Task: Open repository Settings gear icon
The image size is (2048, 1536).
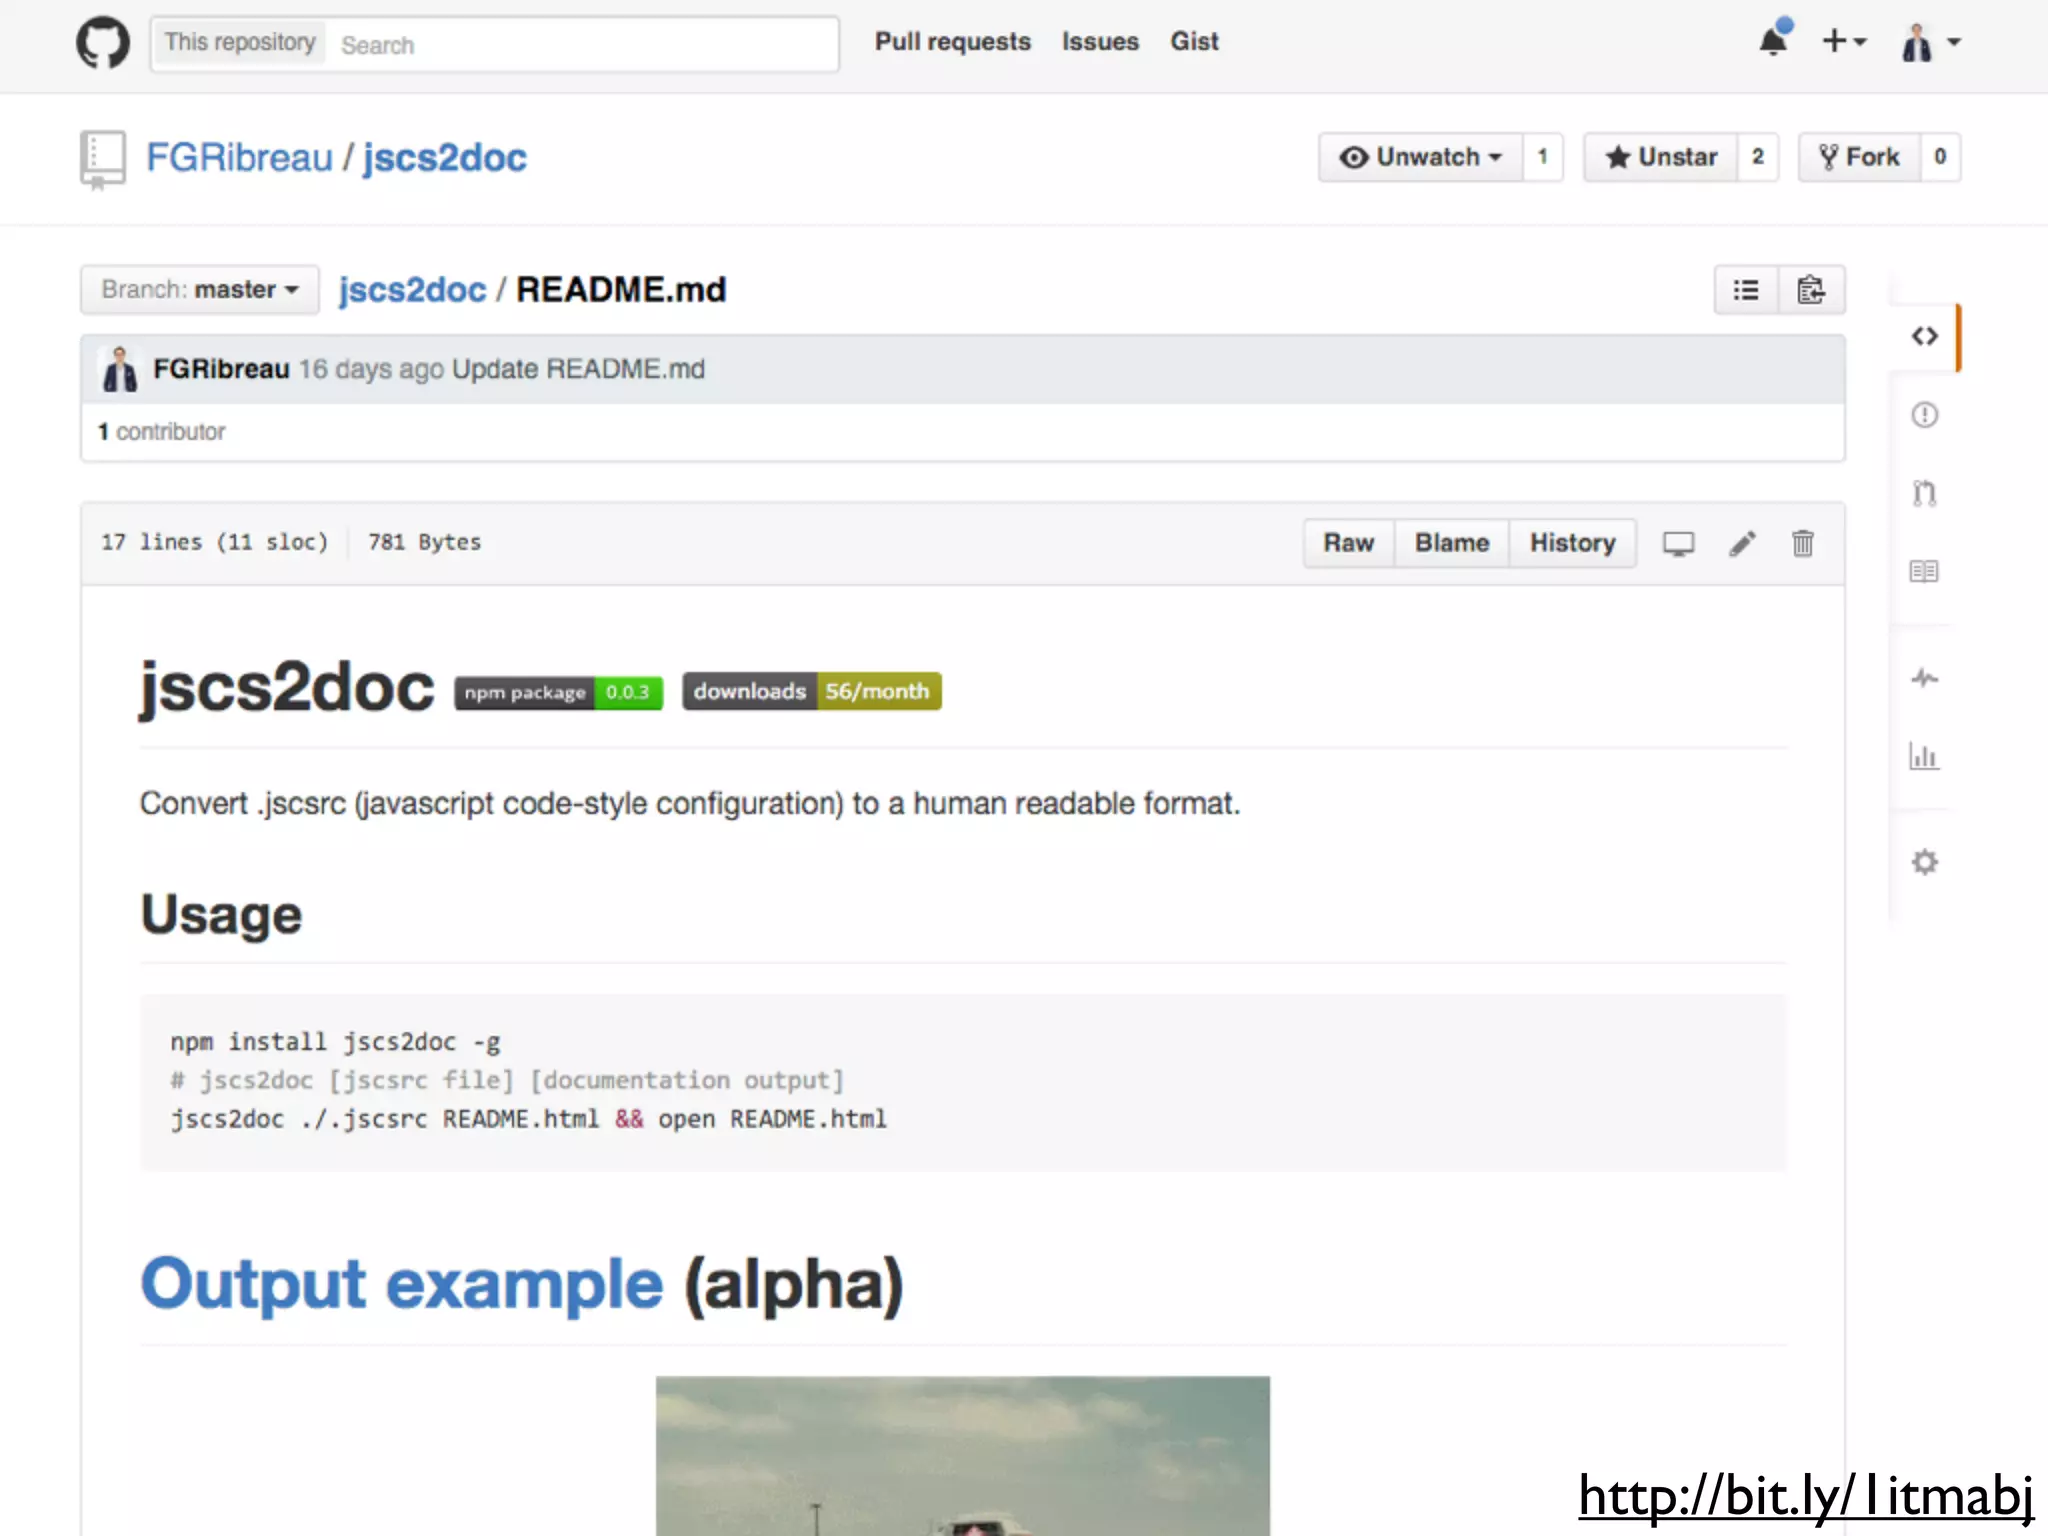Action: 1924,862
